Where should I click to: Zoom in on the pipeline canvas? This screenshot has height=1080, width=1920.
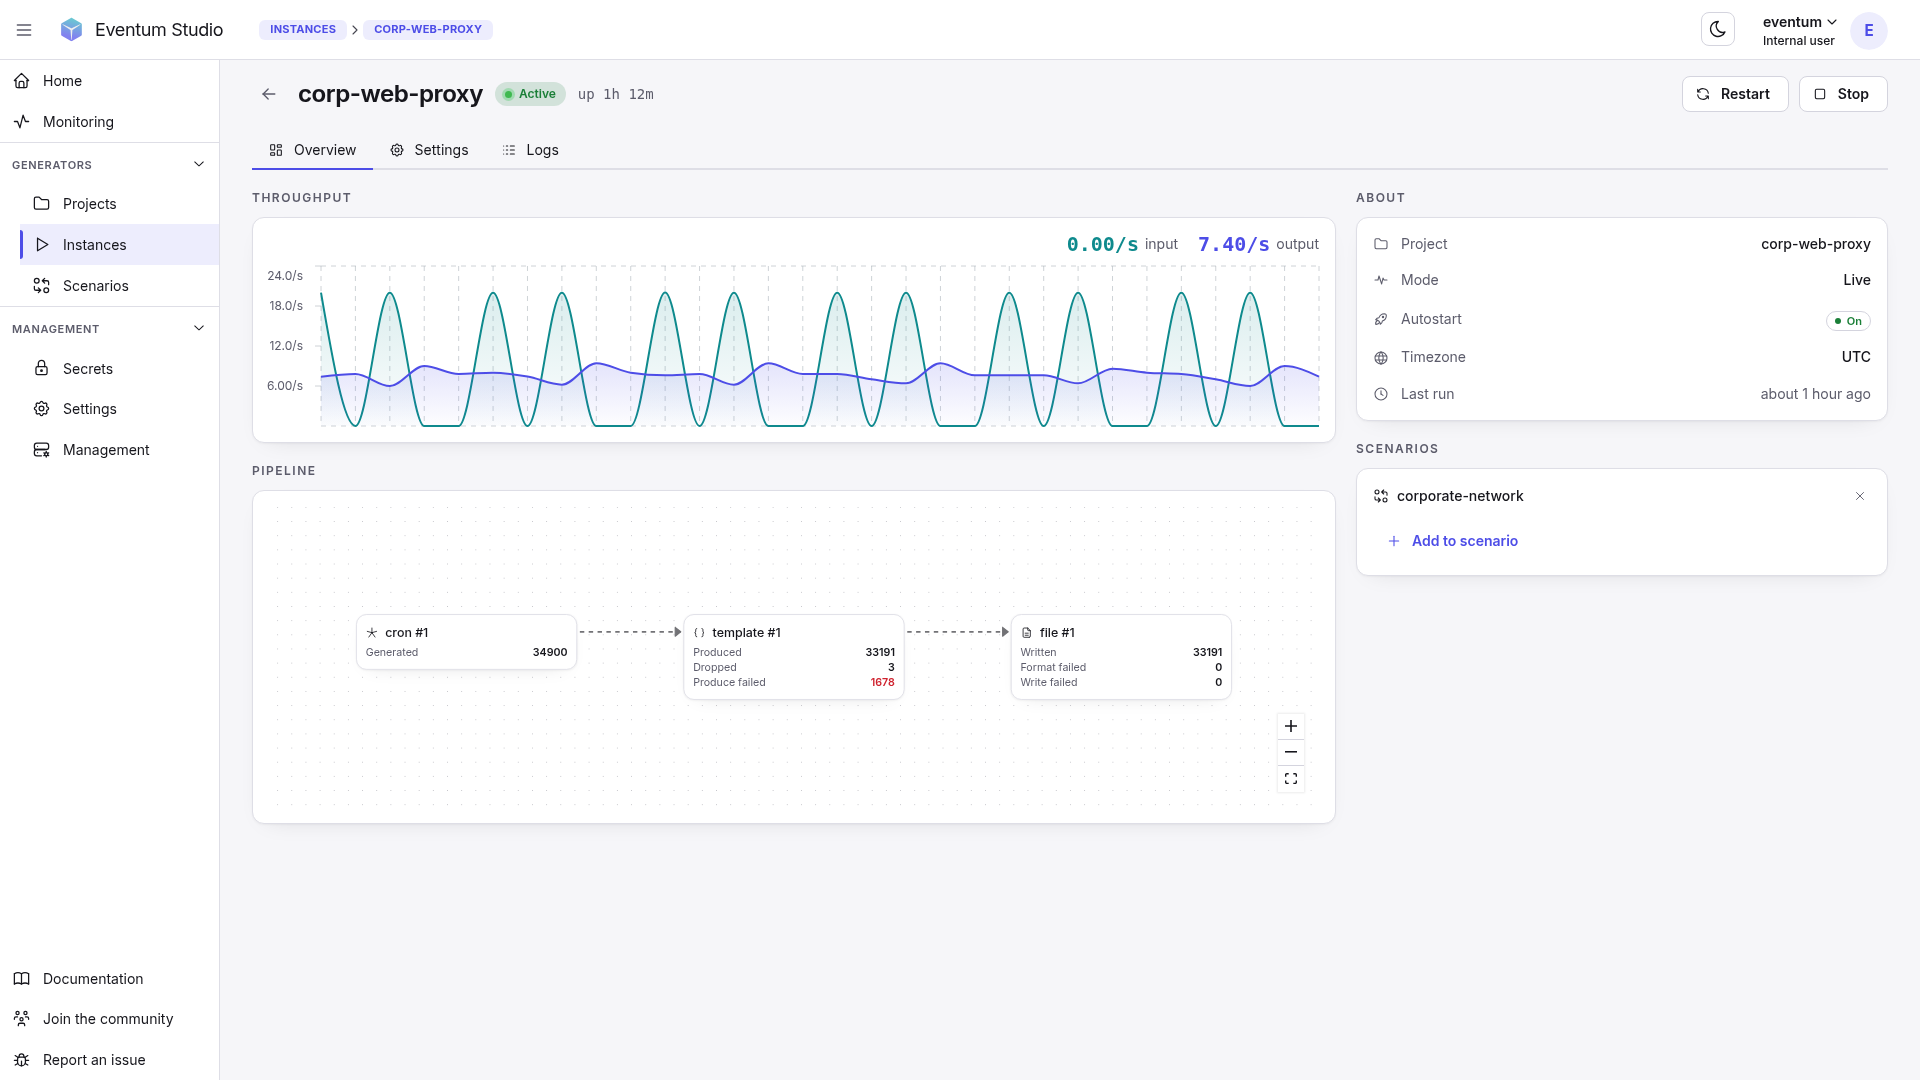(x=1291, y=726)
